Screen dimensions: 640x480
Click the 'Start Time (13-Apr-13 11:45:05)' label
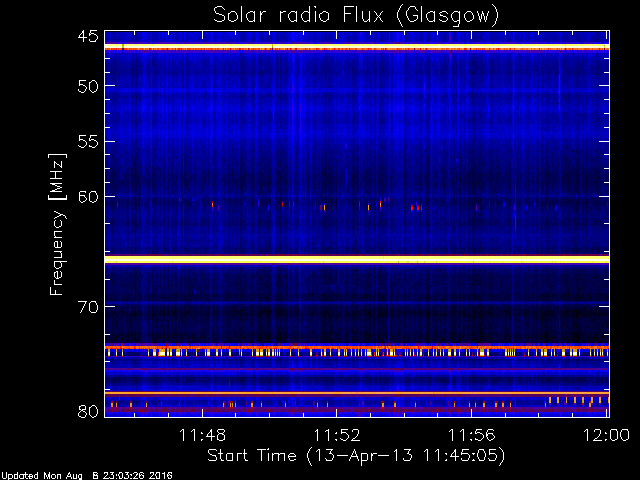pos(356,456)
